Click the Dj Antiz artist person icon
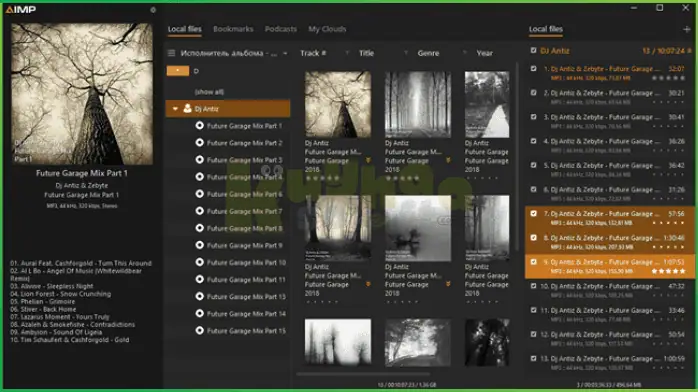Viewport: 698px width, 392px height. [x=187, y=109]
